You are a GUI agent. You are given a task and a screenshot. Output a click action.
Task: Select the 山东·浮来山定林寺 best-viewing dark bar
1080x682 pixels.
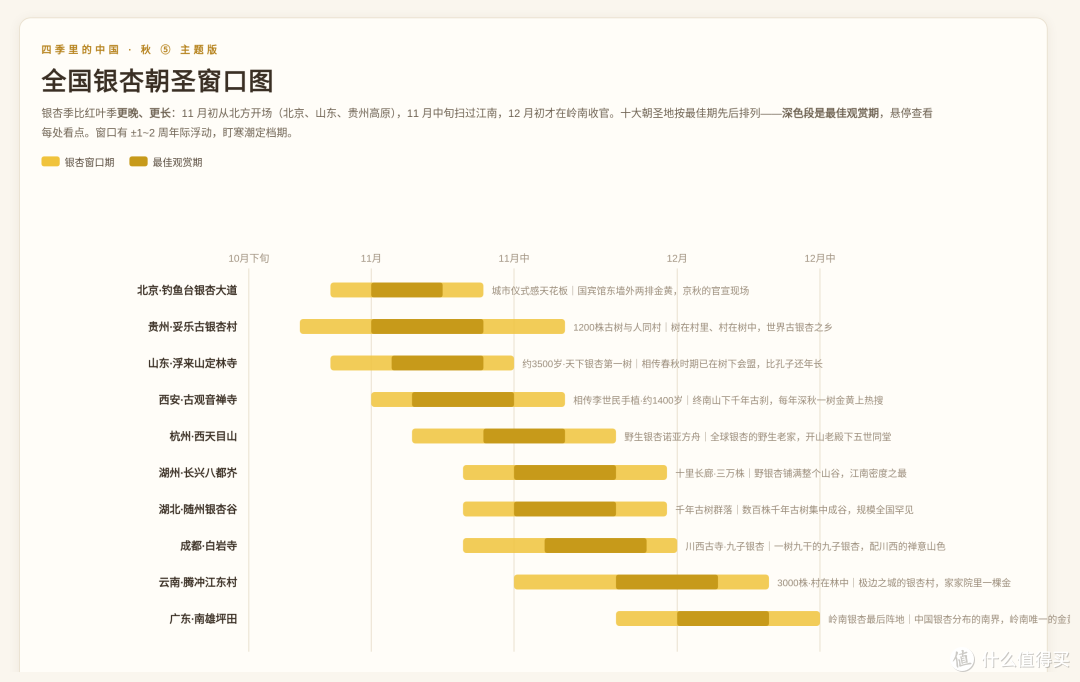point(437,363)
